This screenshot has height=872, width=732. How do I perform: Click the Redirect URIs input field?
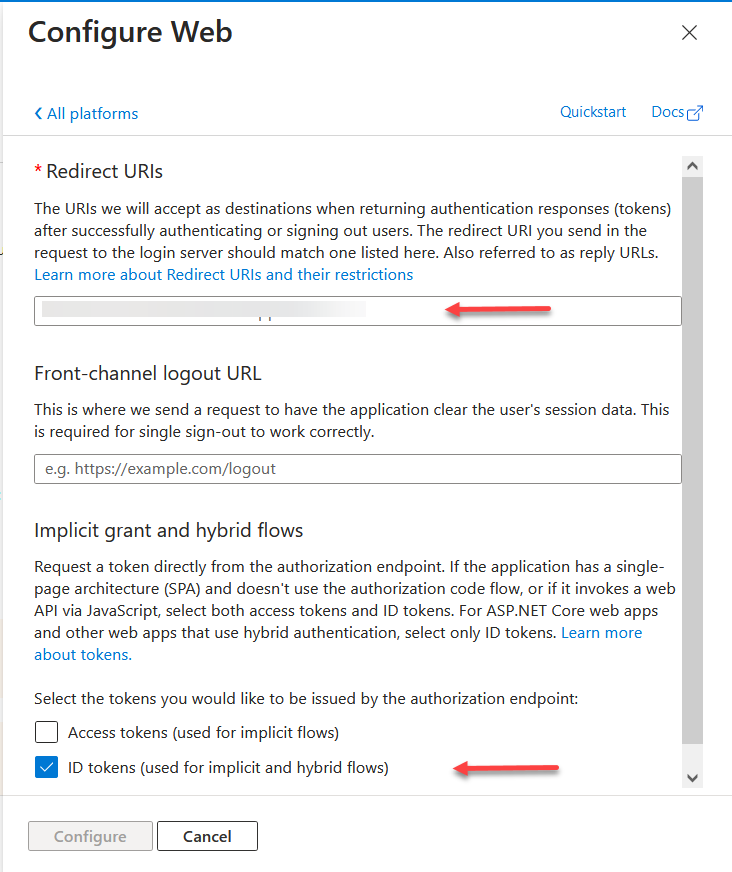pos(357,311)
